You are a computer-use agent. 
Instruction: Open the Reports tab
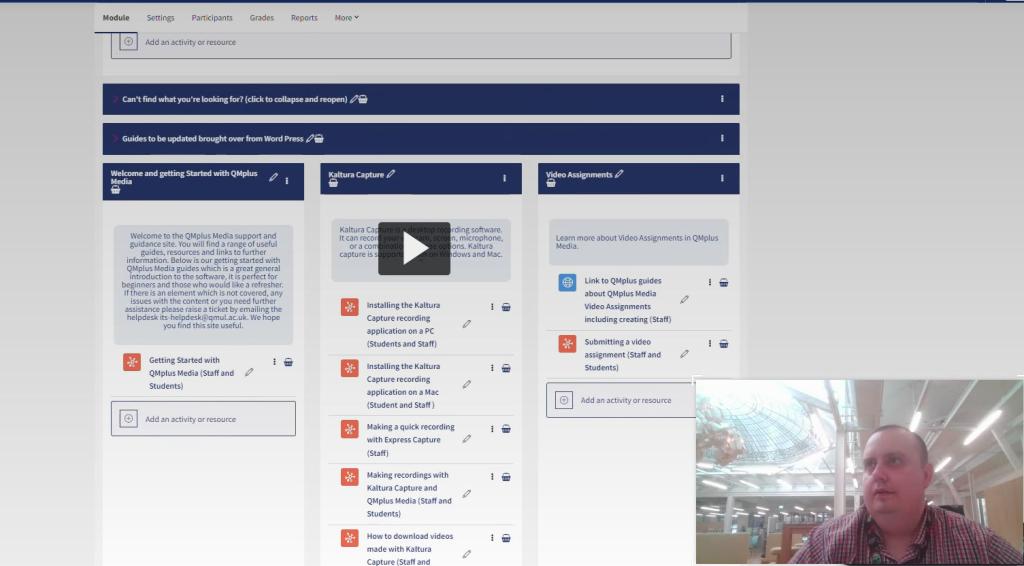tap(304, 18)
